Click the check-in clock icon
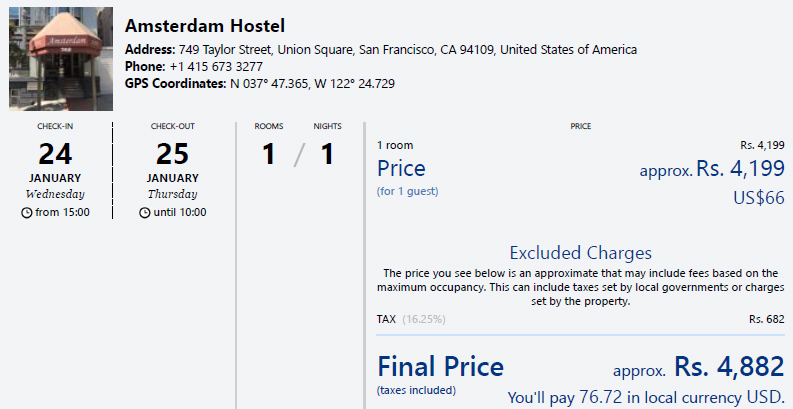Screen dimensions: 793x409 [x=27, y=212]
